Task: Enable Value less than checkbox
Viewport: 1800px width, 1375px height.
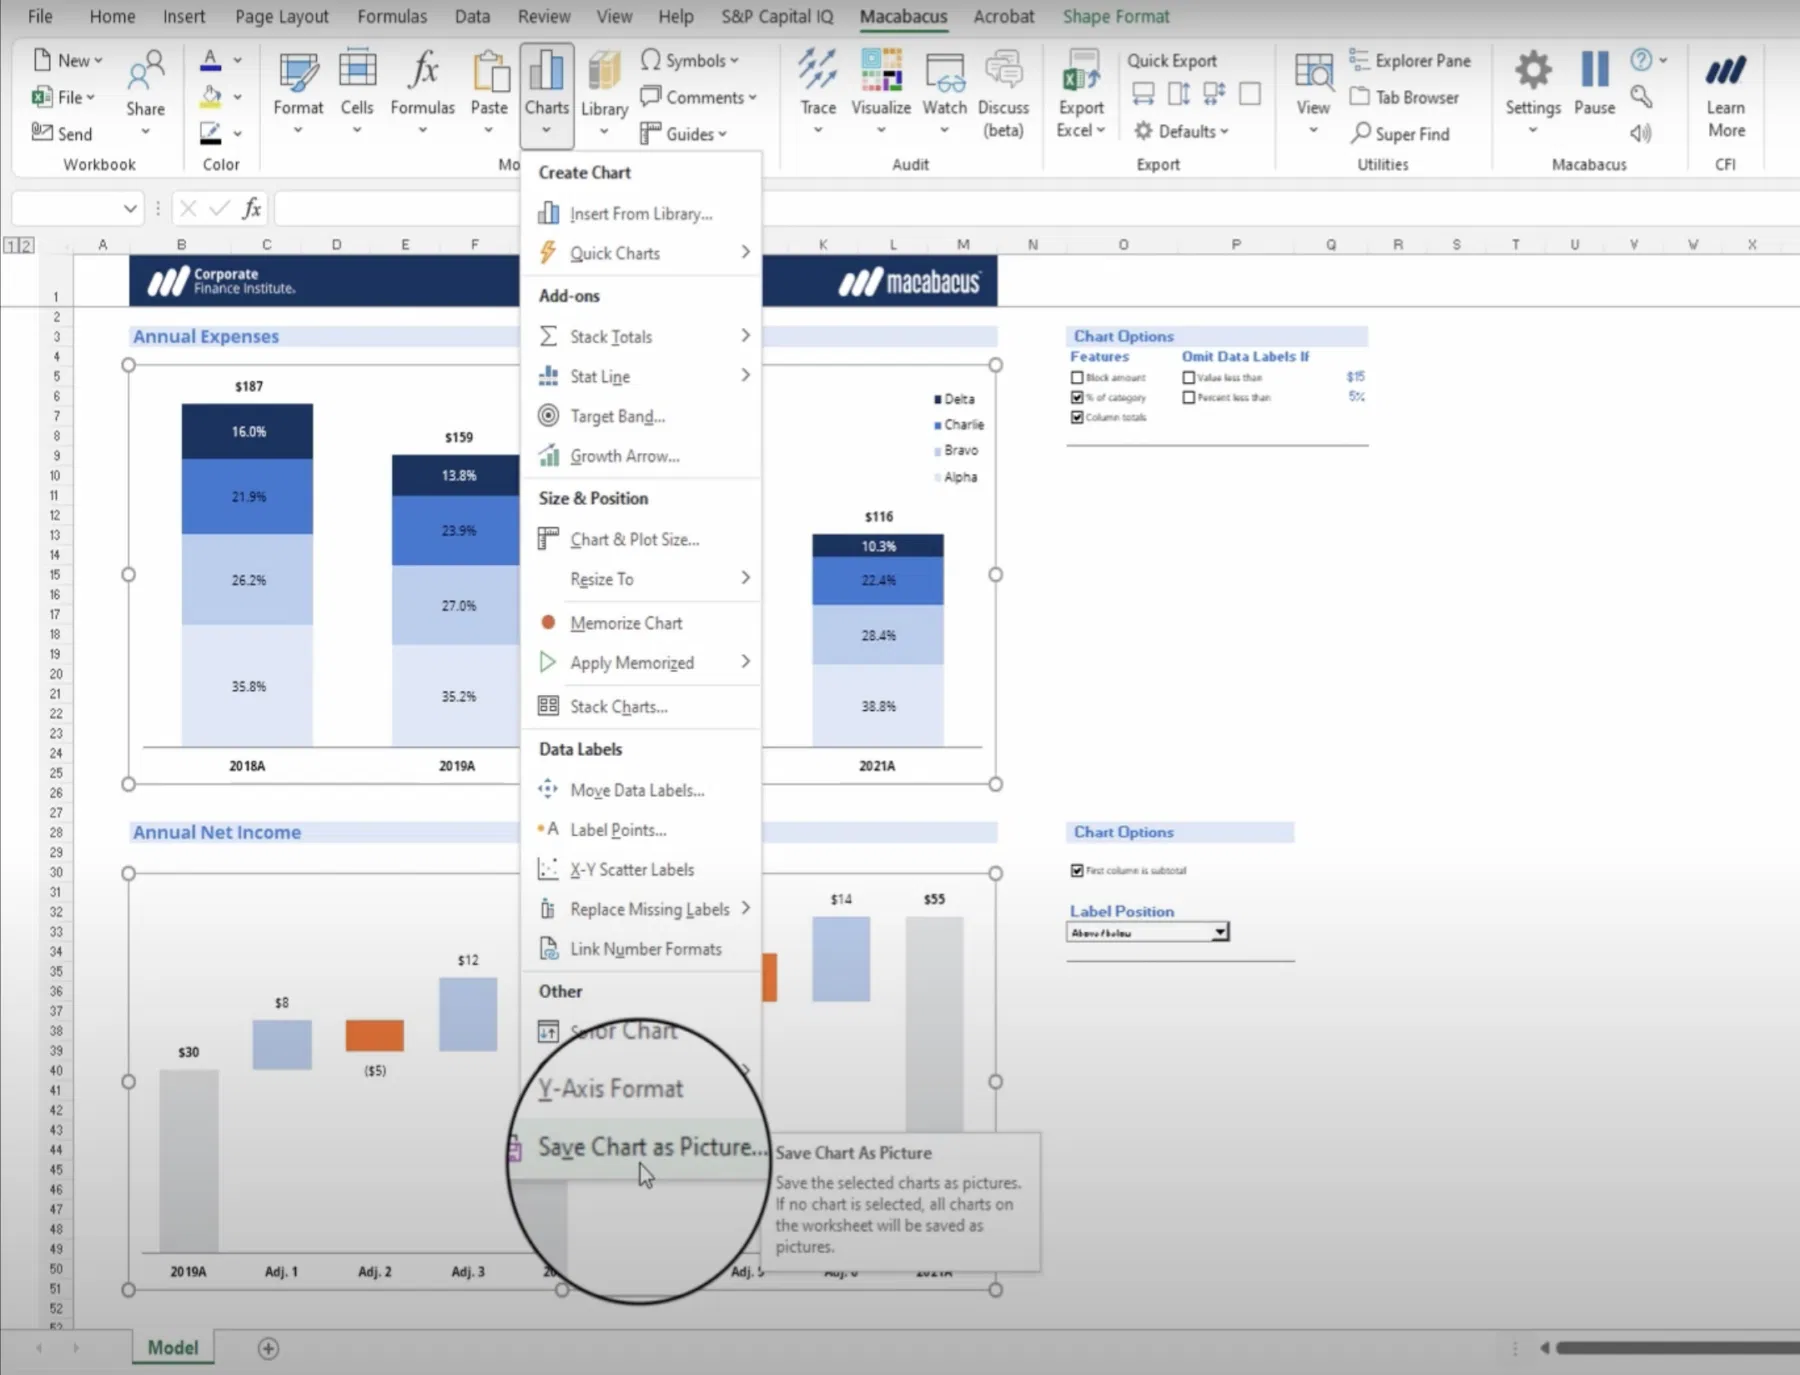Action: tap(1189, 377)
